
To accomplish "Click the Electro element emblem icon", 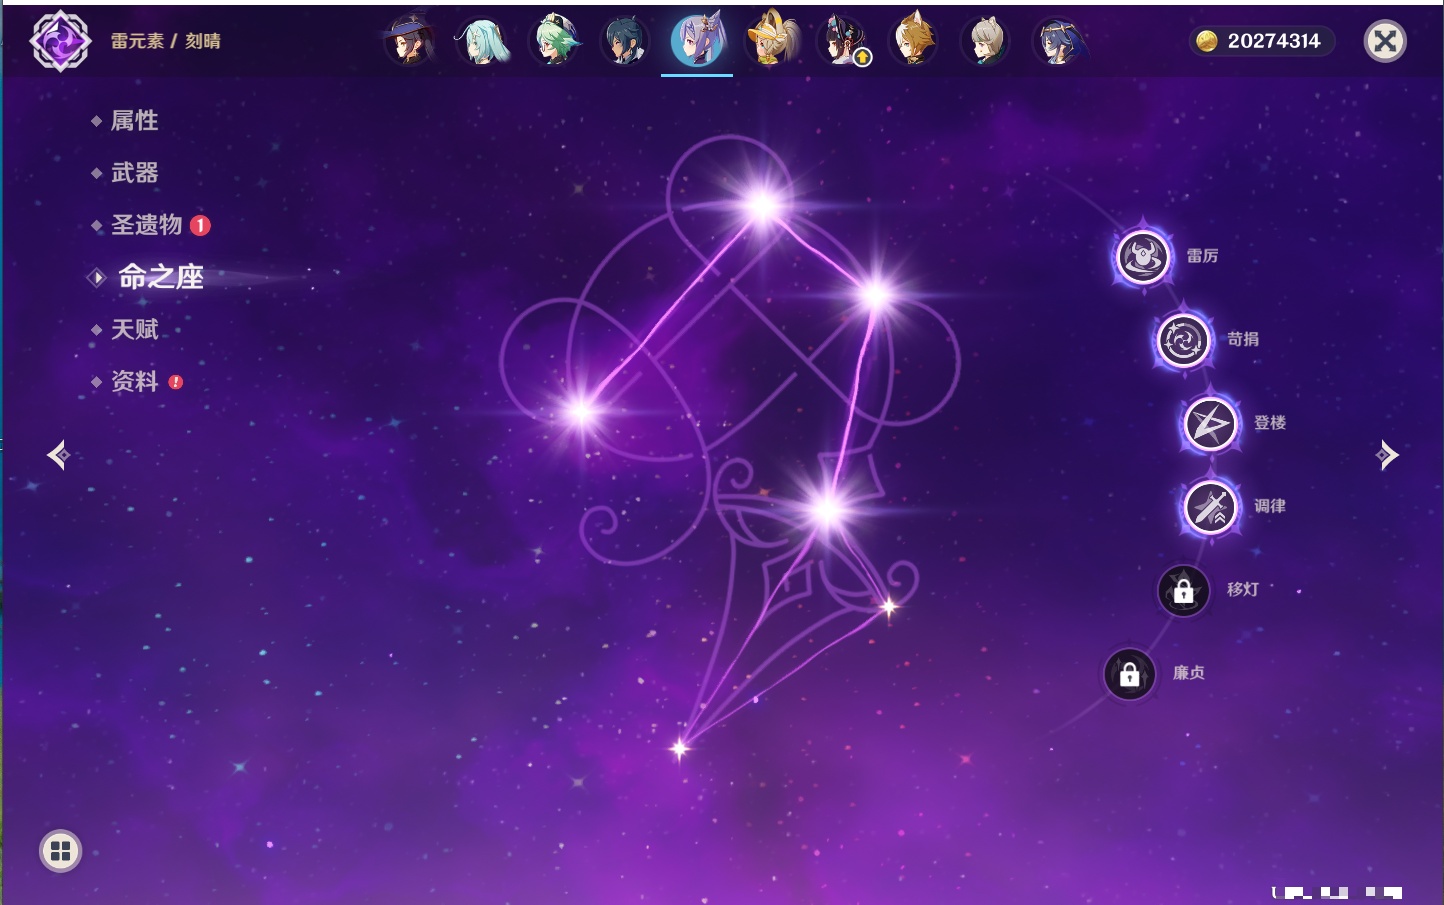I will click(60, 41).
